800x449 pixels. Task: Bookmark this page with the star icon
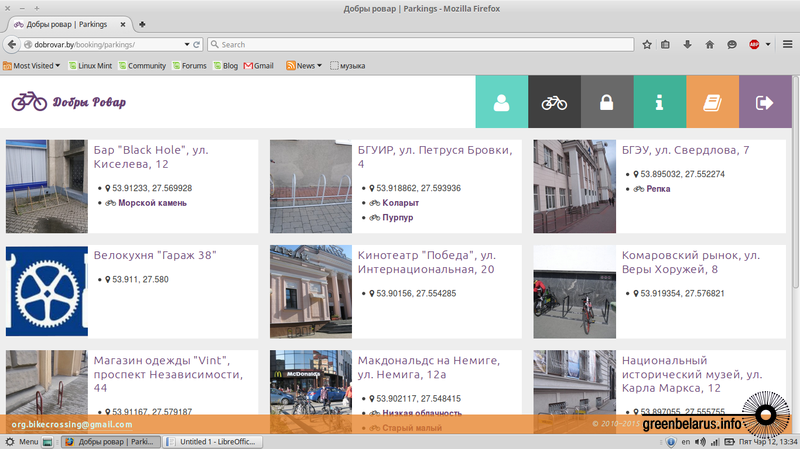647,44
